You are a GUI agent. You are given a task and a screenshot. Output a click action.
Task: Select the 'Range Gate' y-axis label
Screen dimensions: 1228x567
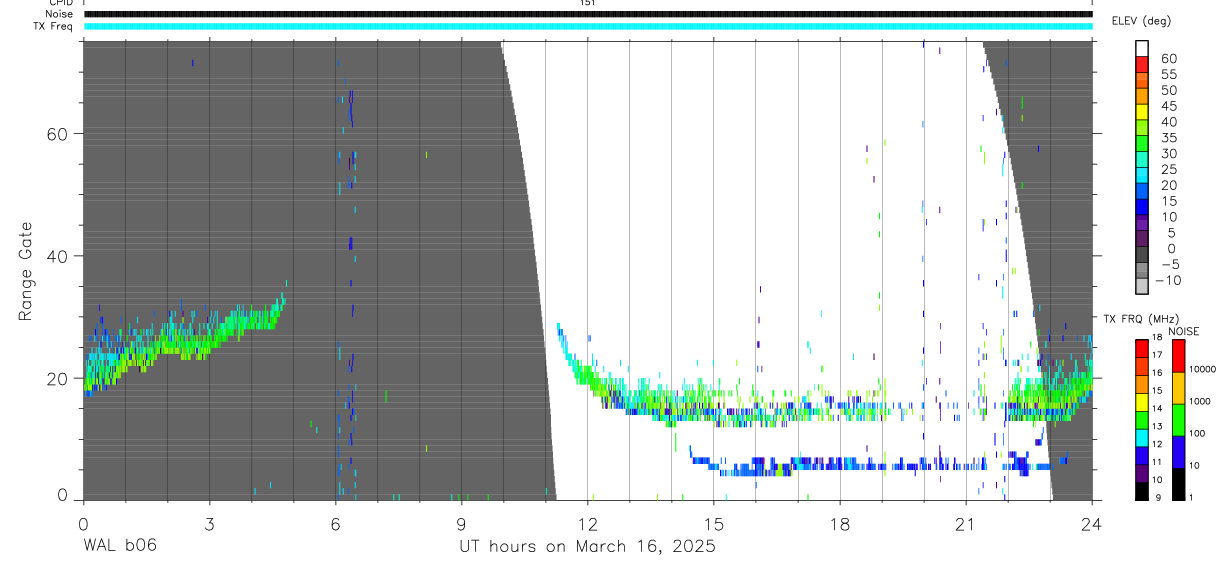pos(27,270)
